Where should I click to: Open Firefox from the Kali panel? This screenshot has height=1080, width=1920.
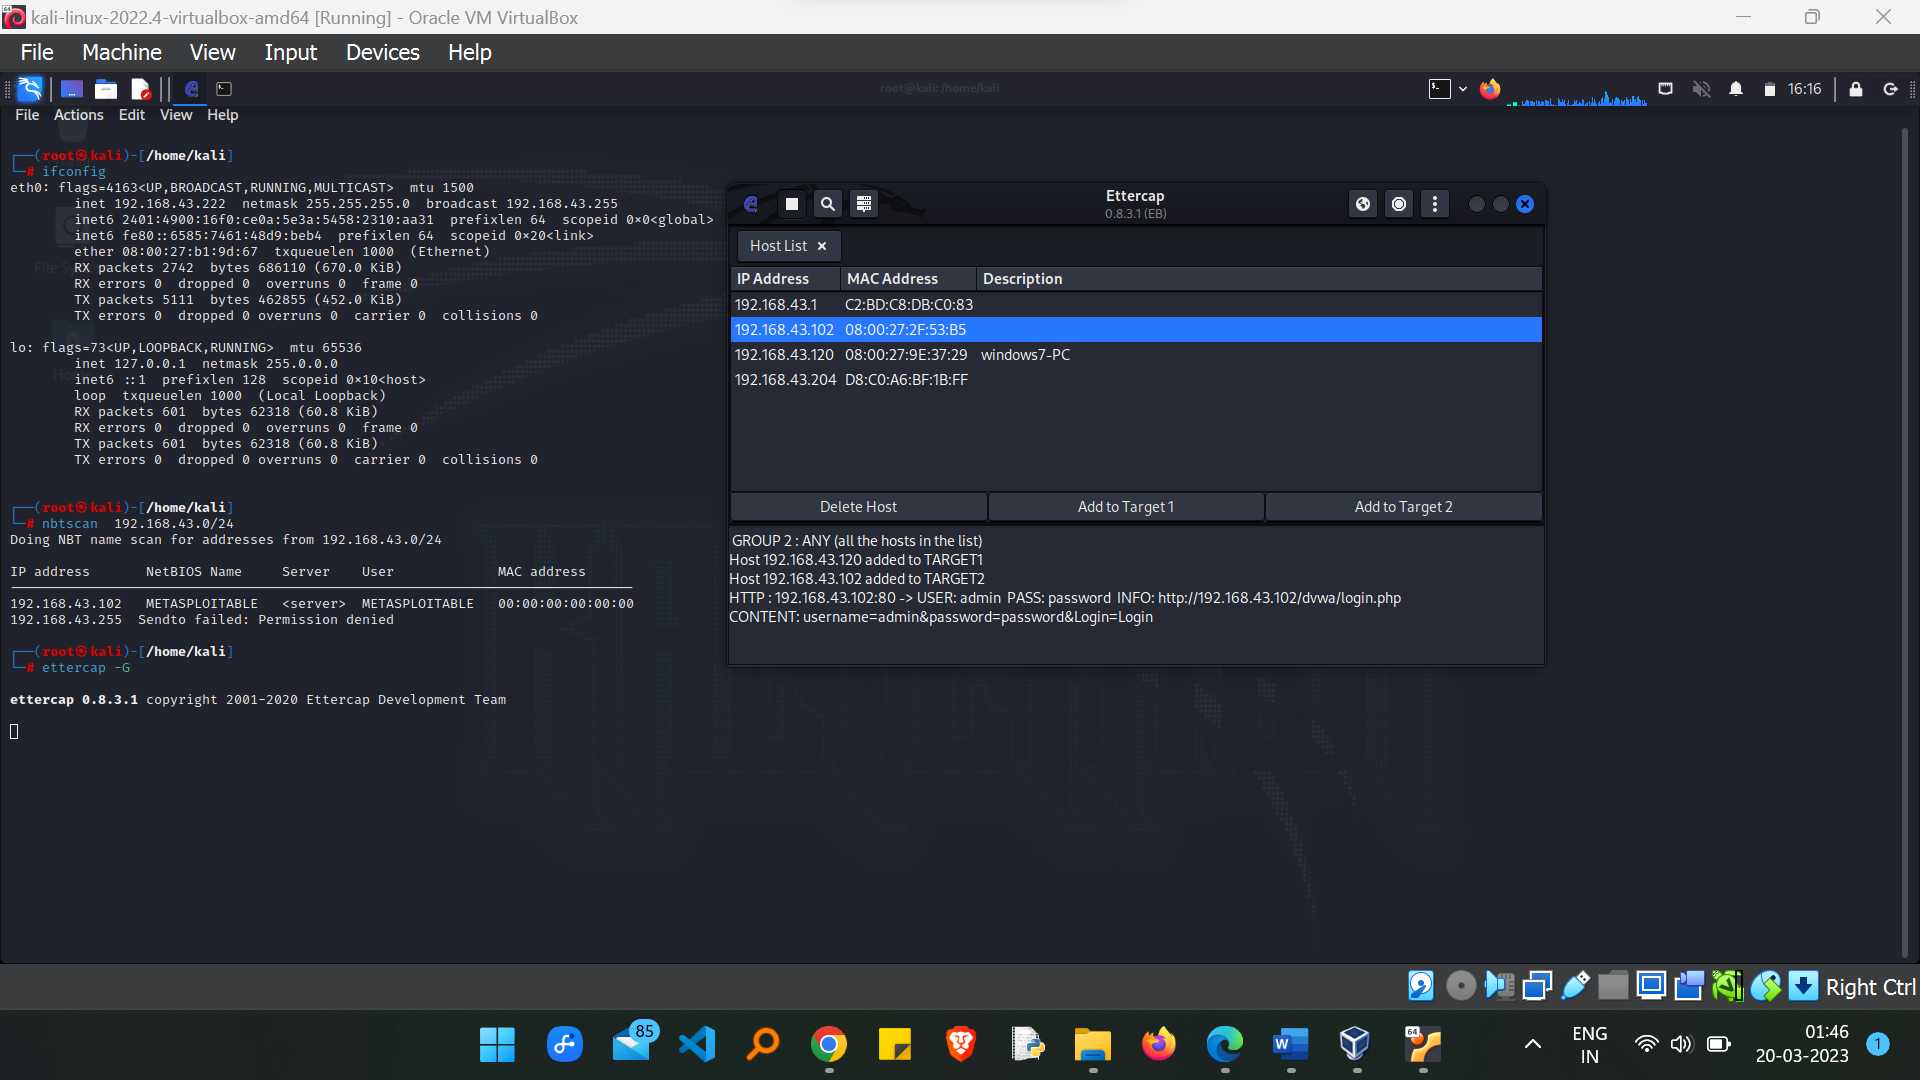click(1490, 89)
